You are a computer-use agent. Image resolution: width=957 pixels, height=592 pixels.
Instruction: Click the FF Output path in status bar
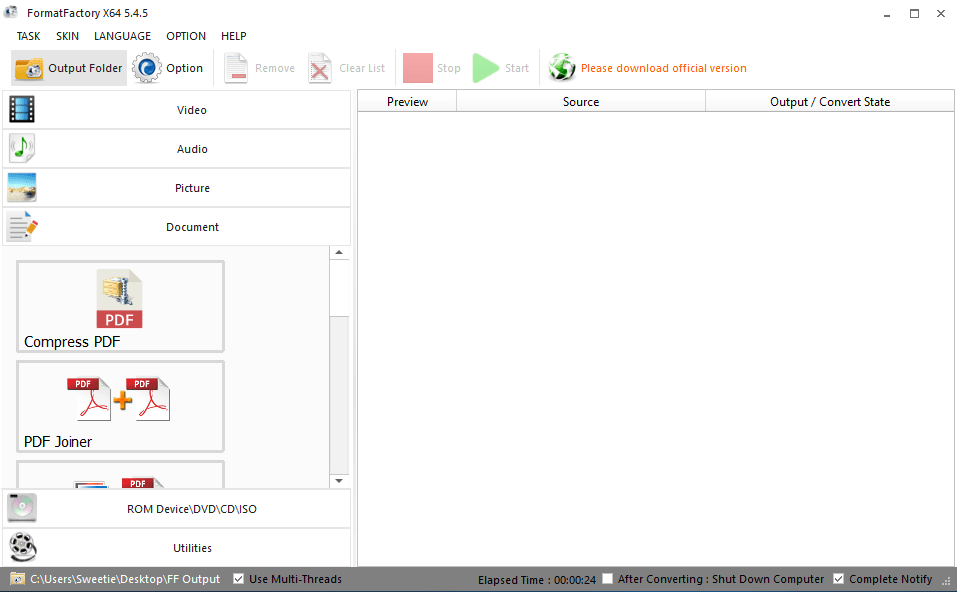tap(125, 579)
